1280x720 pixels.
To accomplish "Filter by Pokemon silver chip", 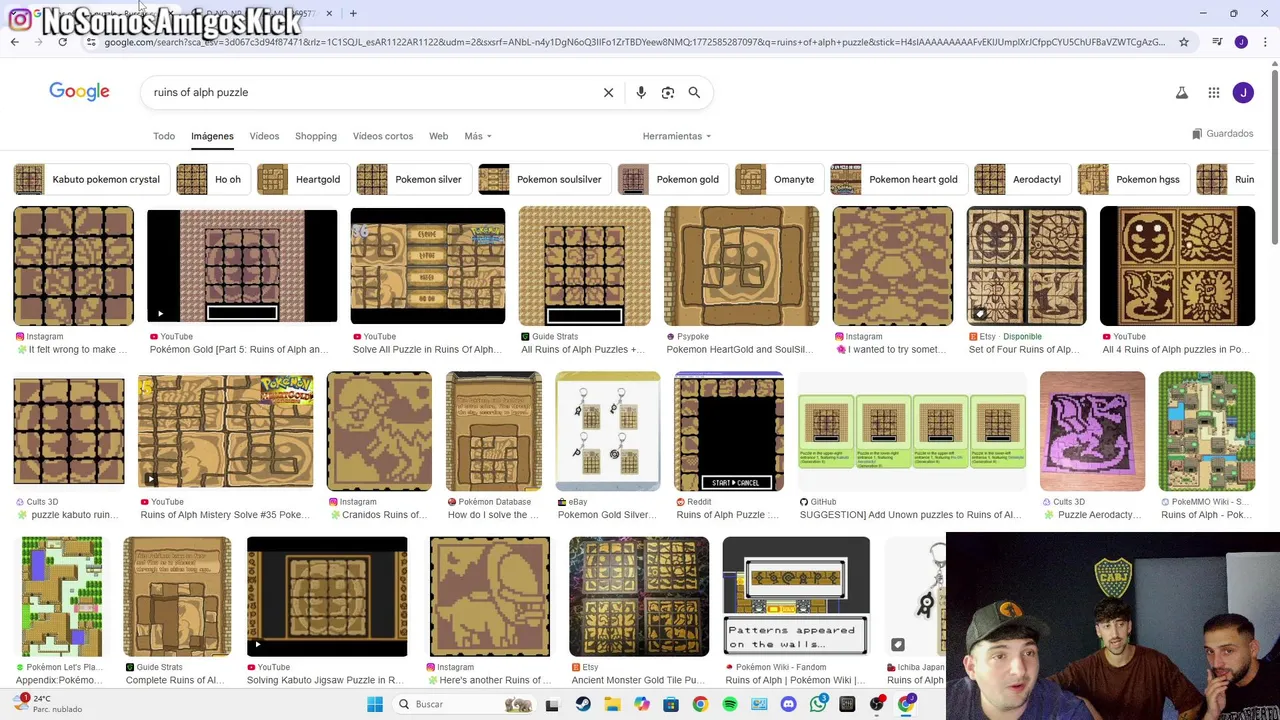I will (412, 179).
